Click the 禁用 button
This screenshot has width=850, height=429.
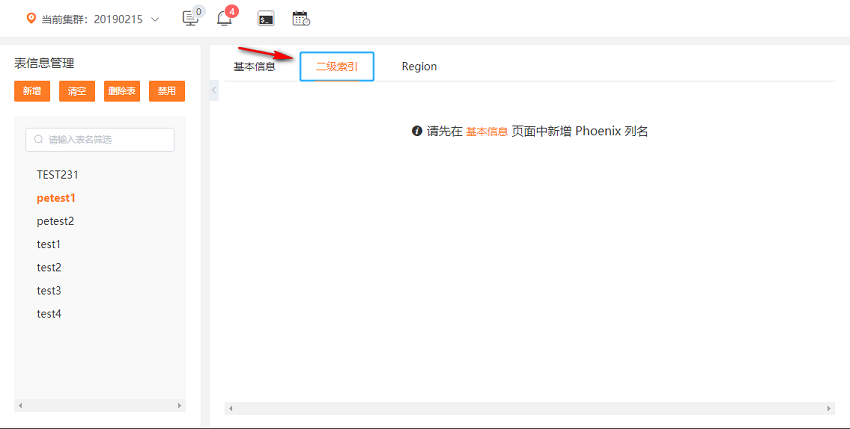(x=167, y=91)
